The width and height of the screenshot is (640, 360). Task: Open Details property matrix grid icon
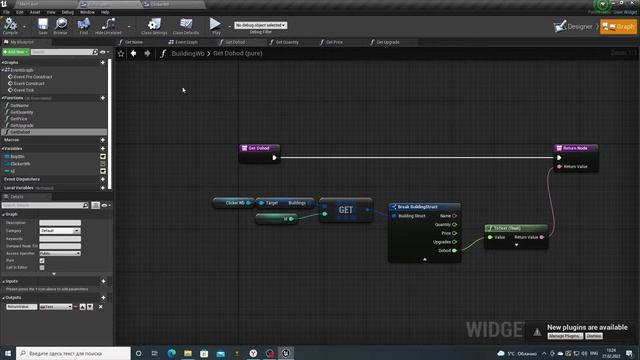tap(96, 205)
